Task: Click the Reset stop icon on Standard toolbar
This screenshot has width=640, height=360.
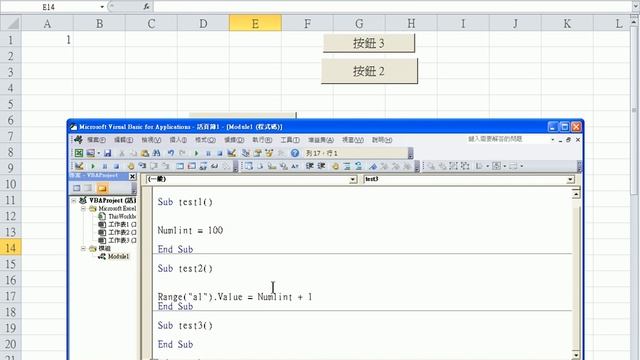Action: (220, 153)
